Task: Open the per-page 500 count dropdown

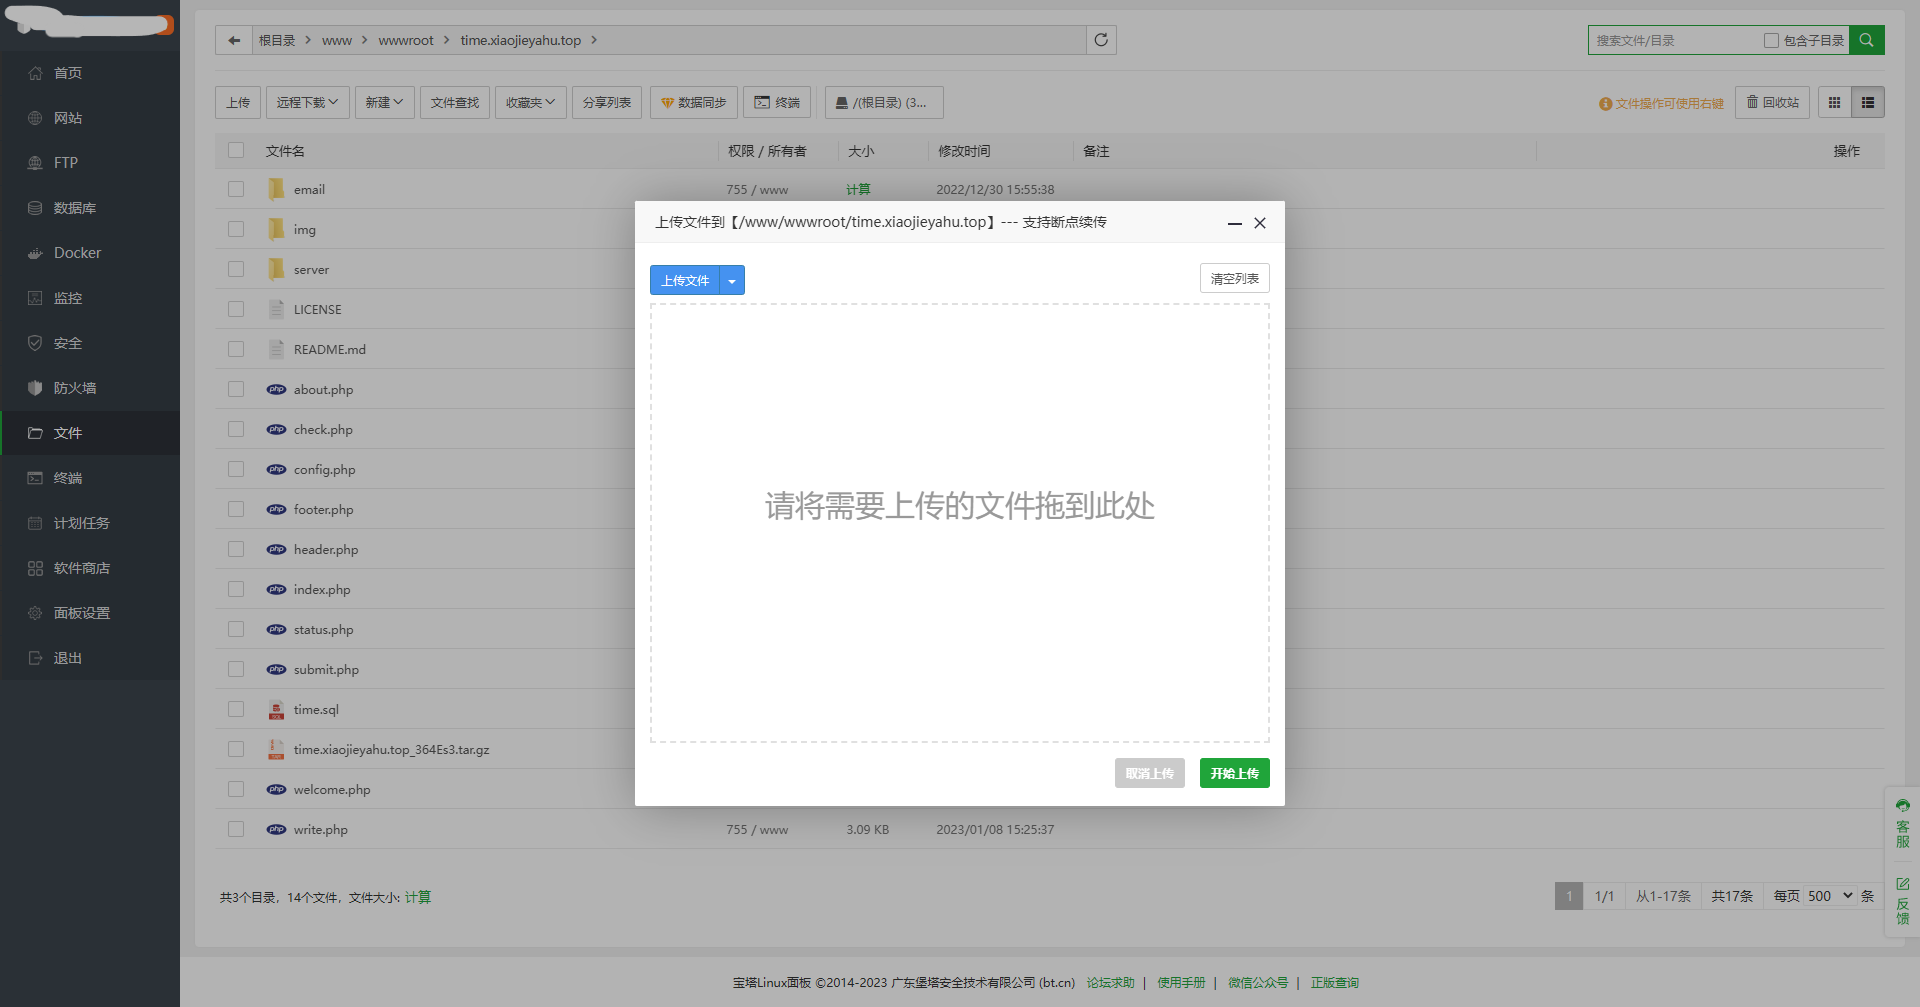Action: click(x=1830, y=896)
